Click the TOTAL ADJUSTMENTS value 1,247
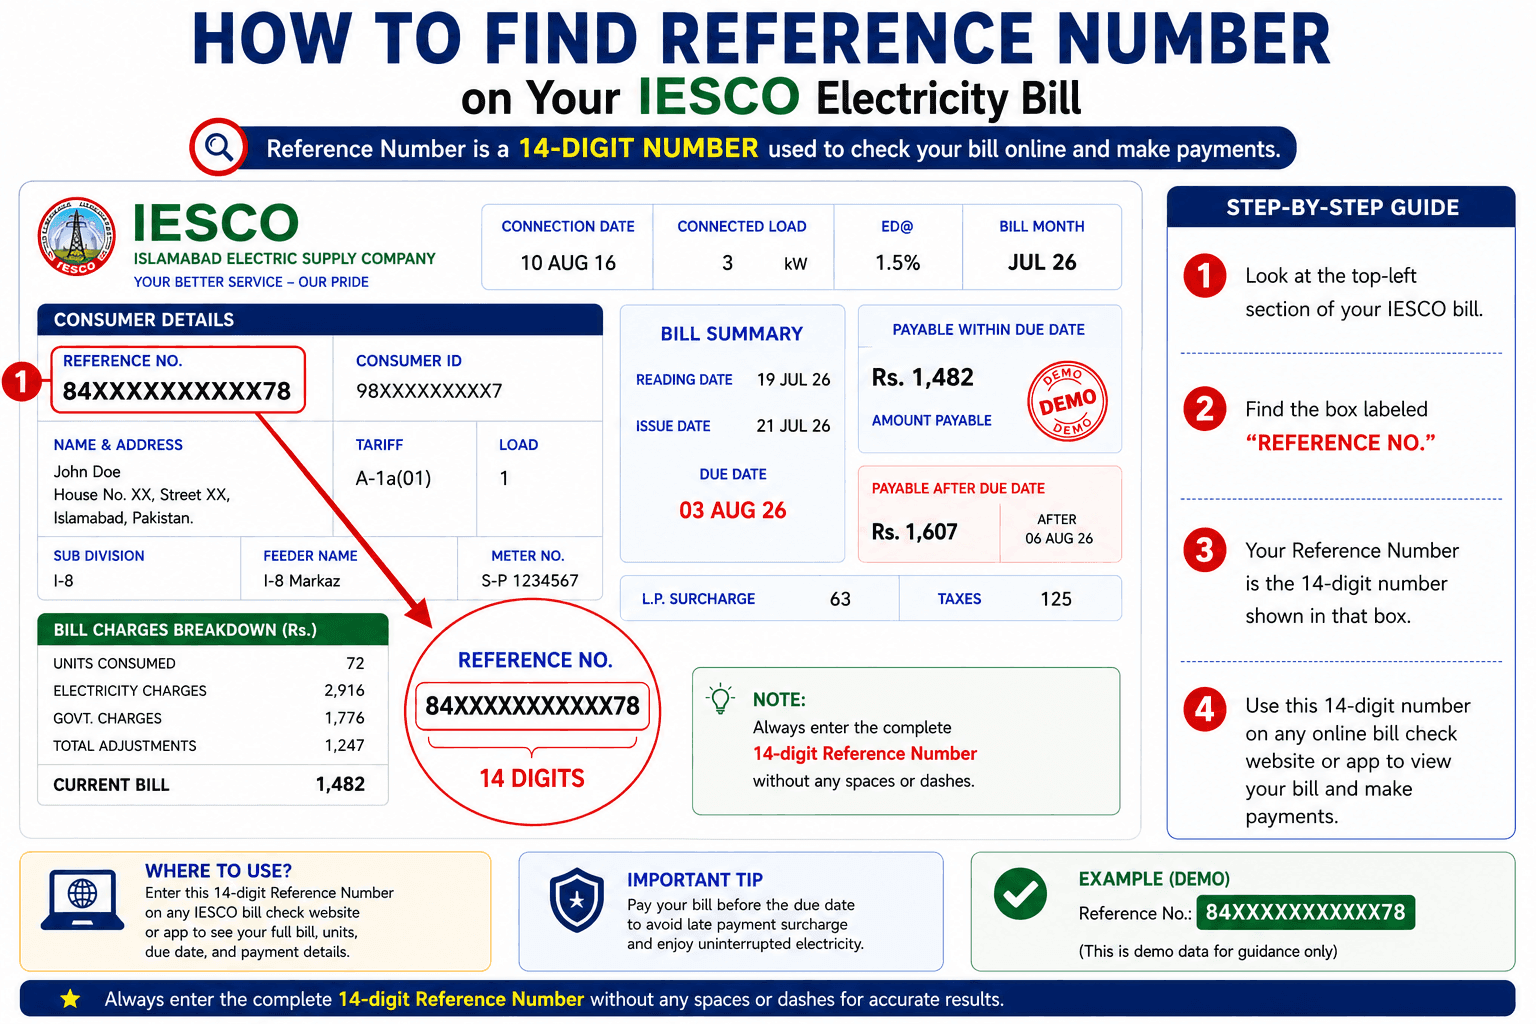This screenshot has width=1536, height=1024. click(x=344, y=746)
